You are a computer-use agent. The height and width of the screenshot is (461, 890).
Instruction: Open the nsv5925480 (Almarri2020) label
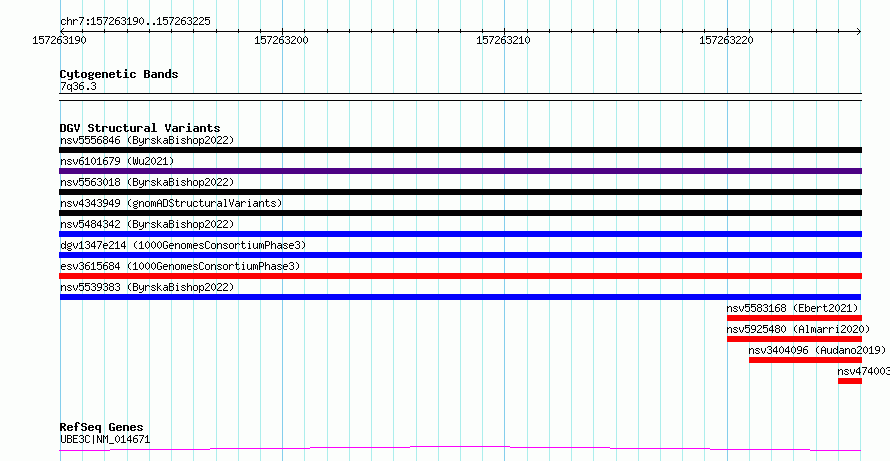(x=799, y=329)
